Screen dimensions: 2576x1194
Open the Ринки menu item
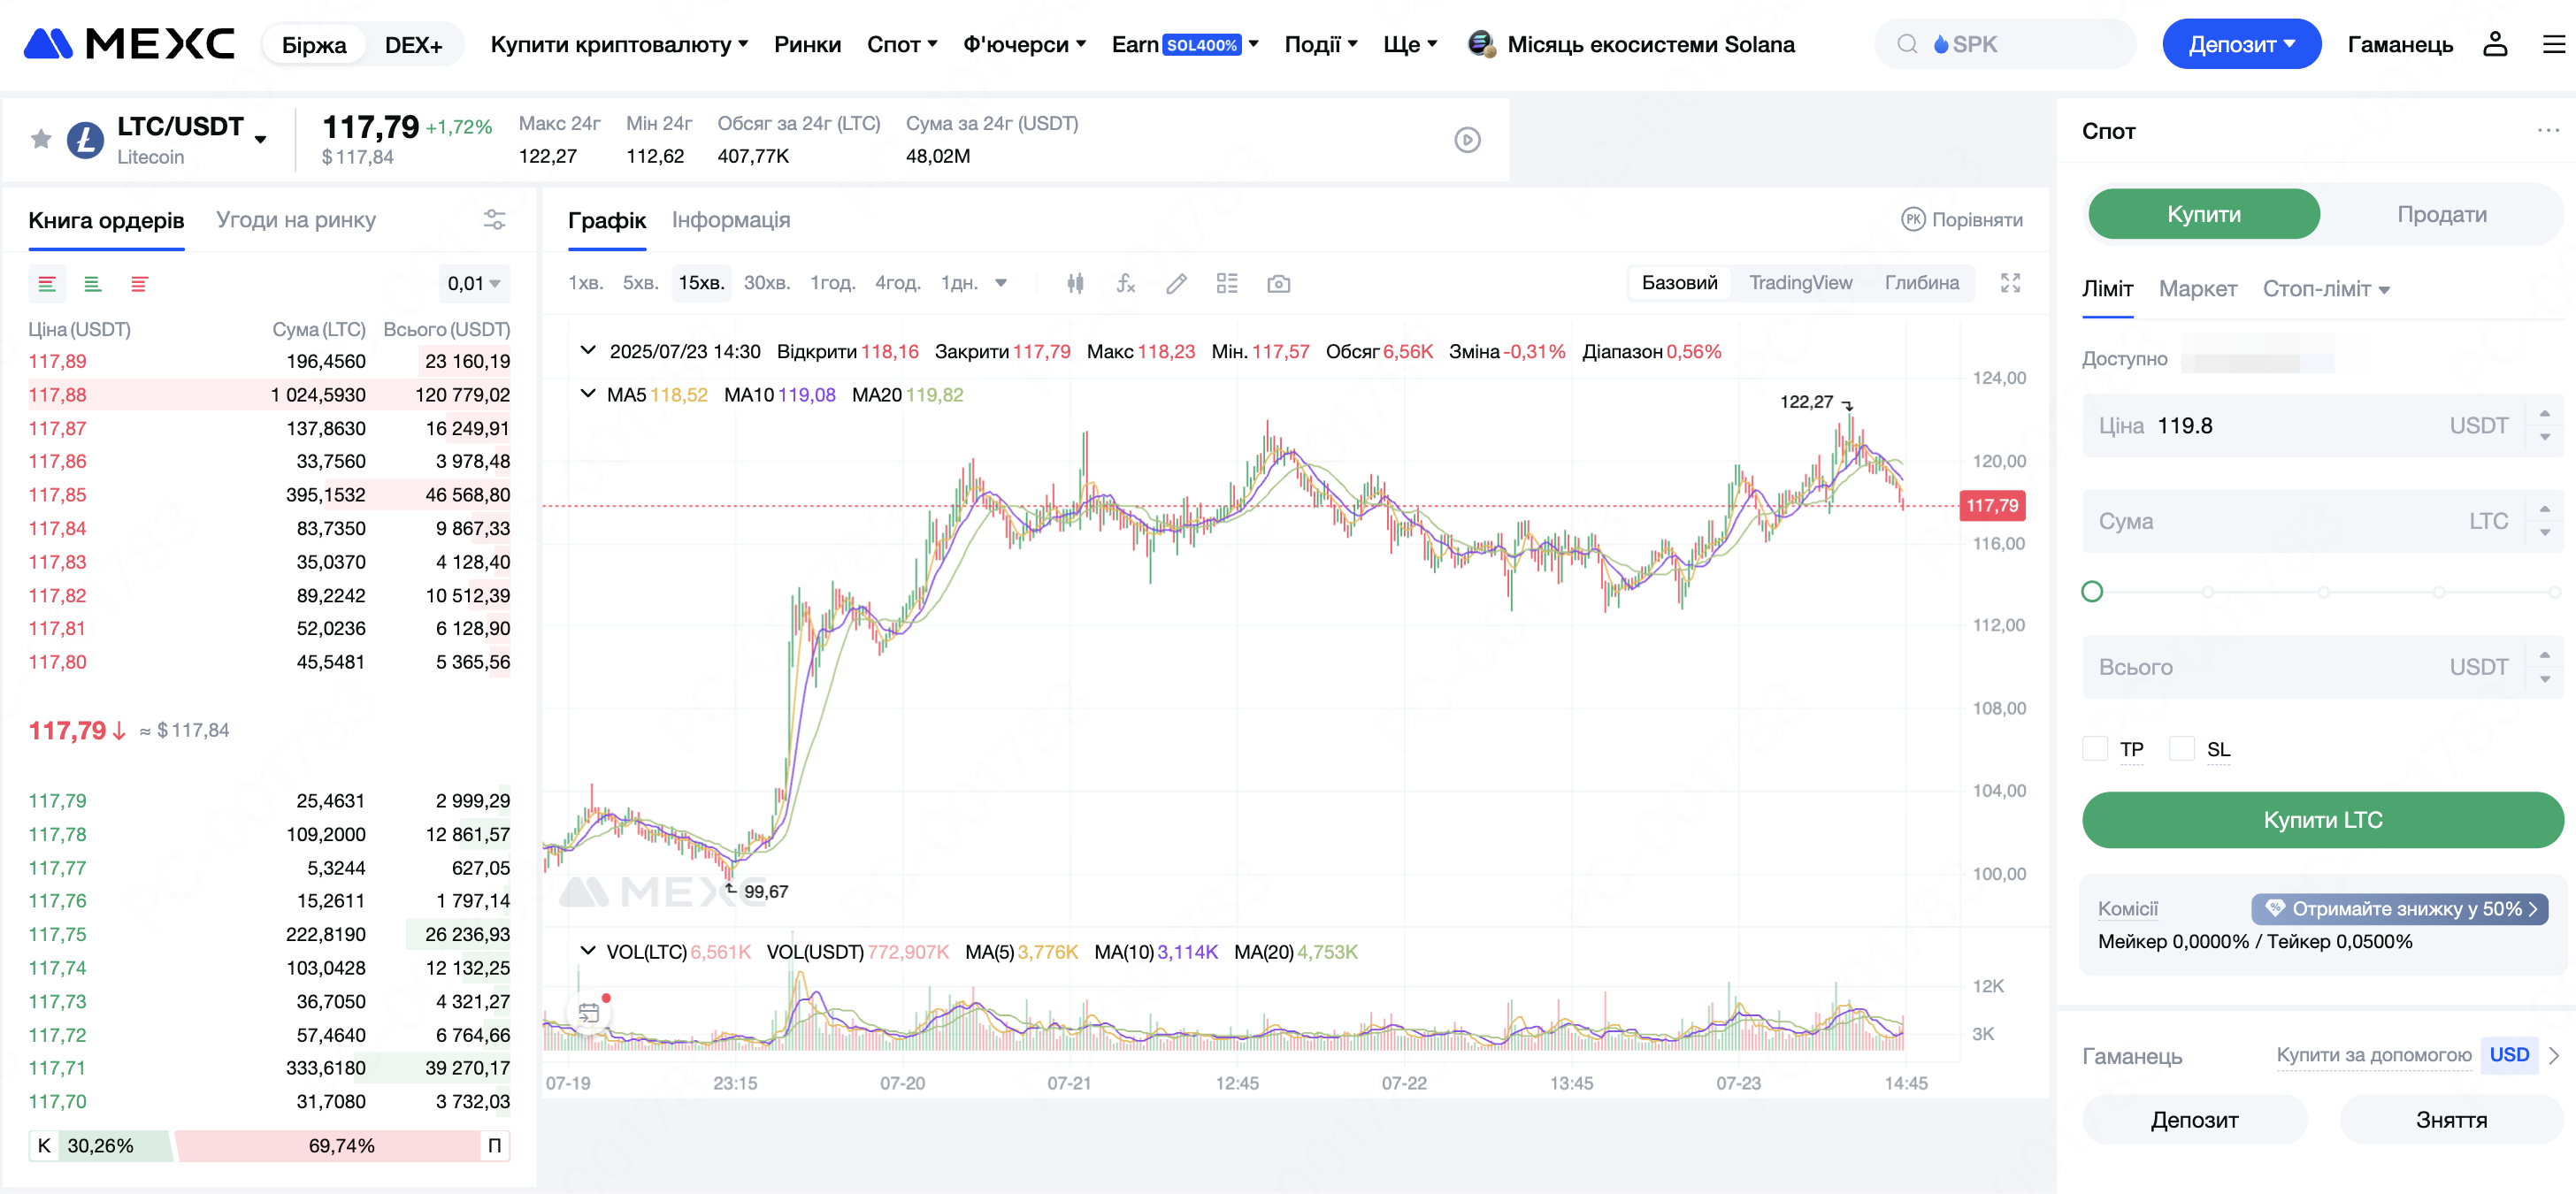pos(807,44)
